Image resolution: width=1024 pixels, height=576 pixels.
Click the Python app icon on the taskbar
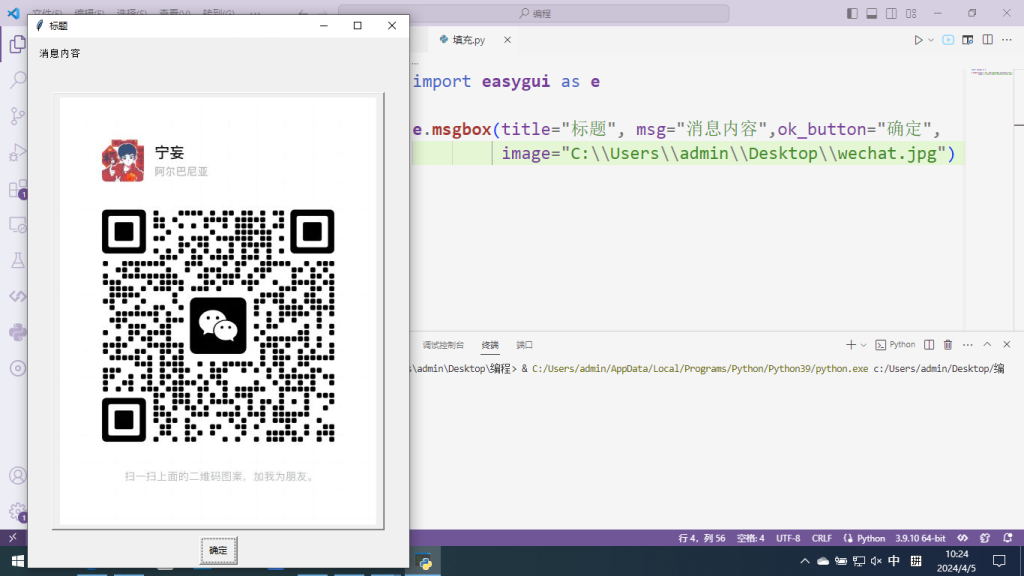[x=424, y=562]
